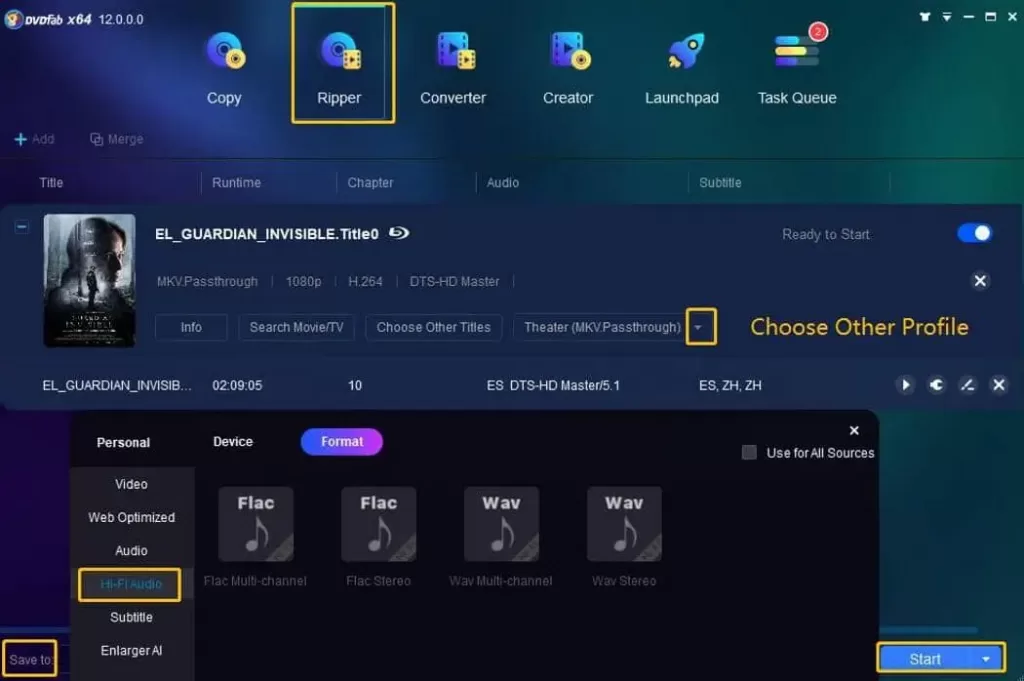Screen dimensions: 1024x681
Task: Switch to the Device tab
Action: [x=232, y=441]
